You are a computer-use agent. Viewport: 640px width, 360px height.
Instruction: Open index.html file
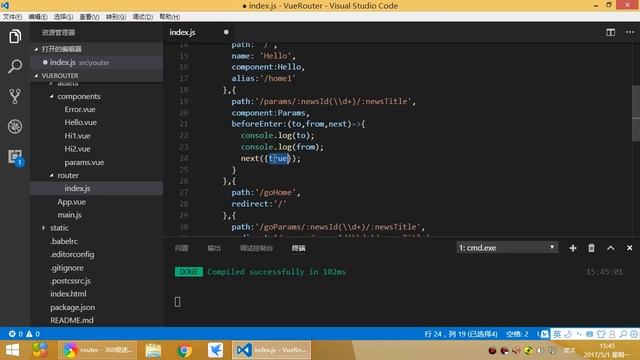coord(68,294)
